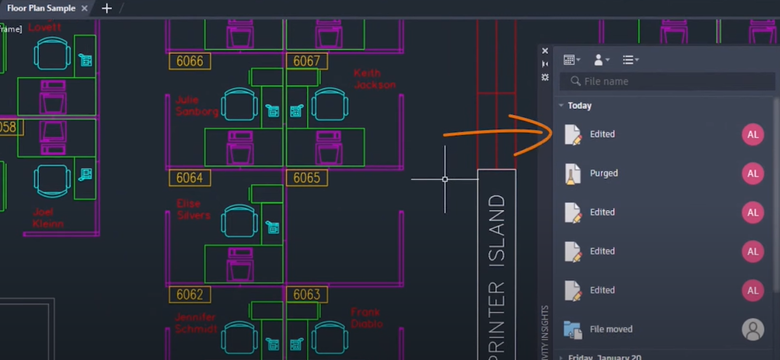Select the Julie Sanborg name label

click(196, 106)
